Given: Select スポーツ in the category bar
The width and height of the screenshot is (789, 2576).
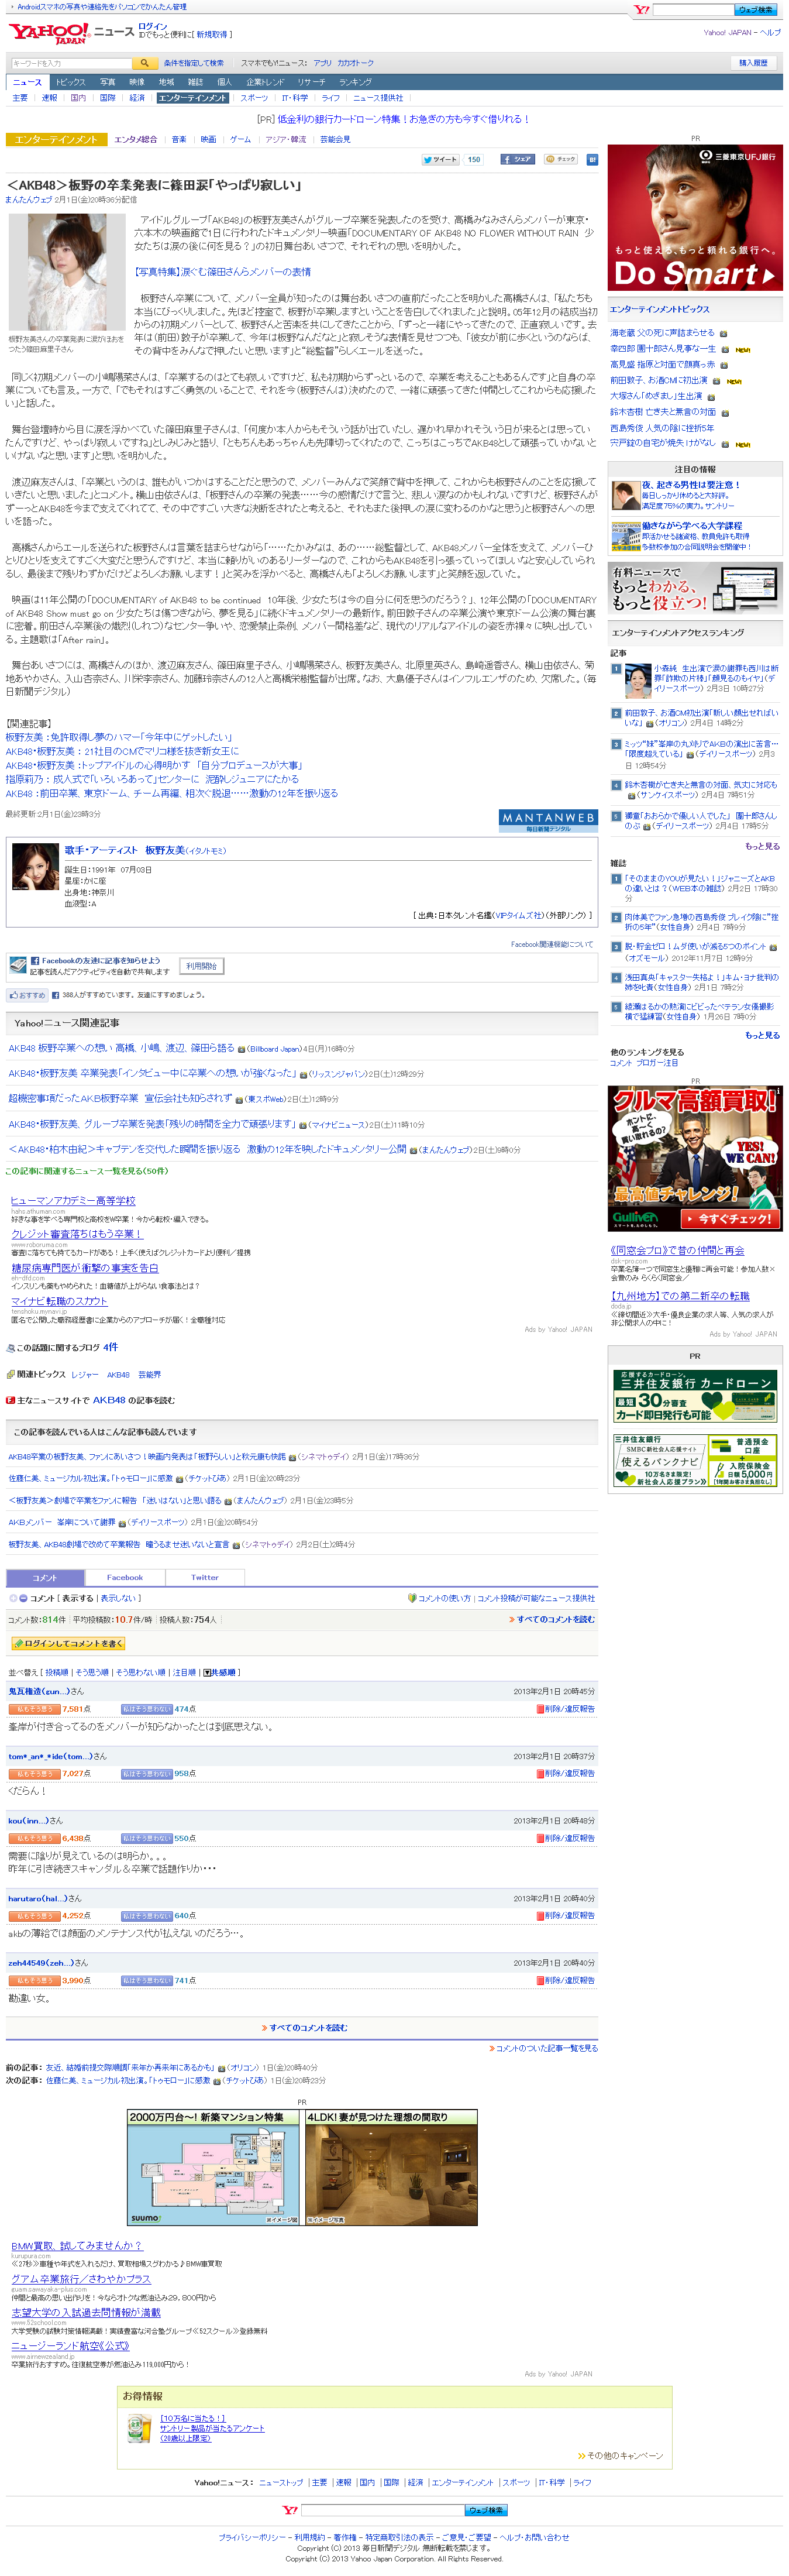Looking at the screenshot, I should 255,98.
